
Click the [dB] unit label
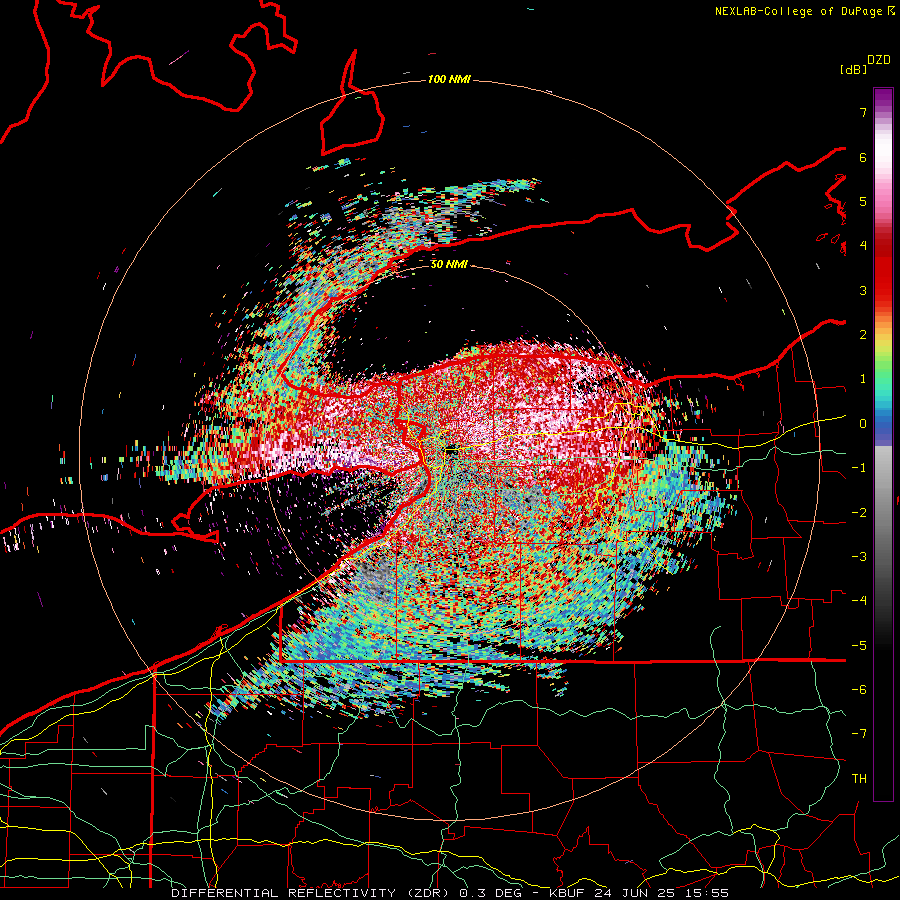[x=854, y=70]
